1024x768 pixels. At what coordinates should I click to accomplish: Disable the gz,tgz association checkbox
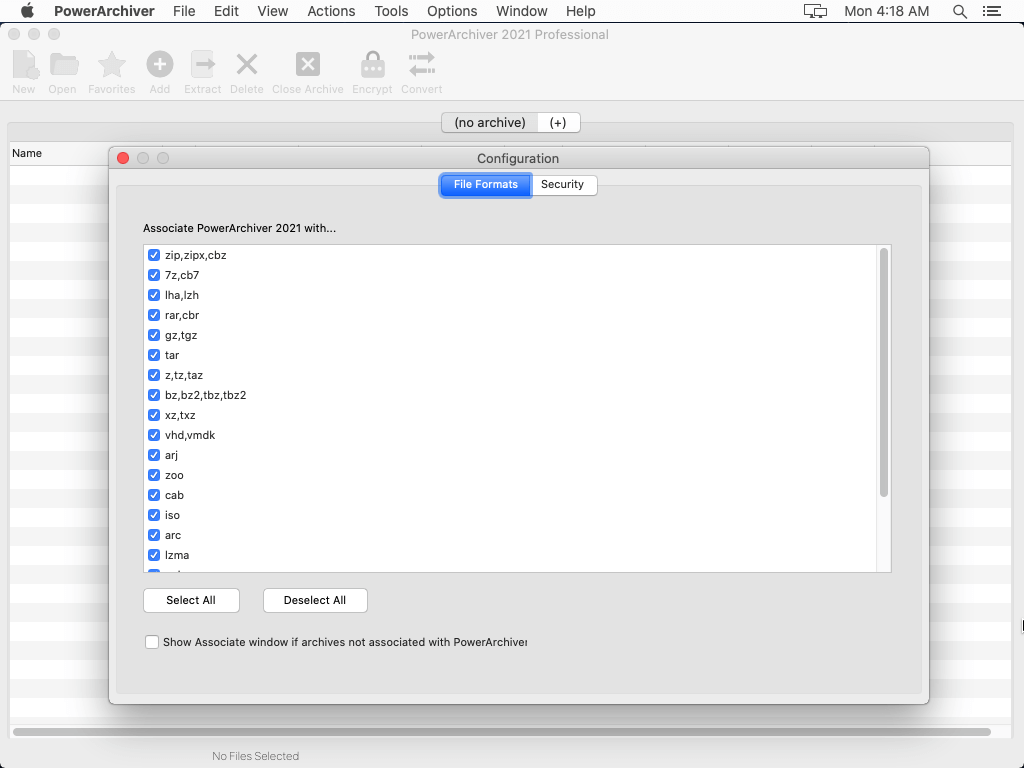pyautogui.click(x=154, y=335)
